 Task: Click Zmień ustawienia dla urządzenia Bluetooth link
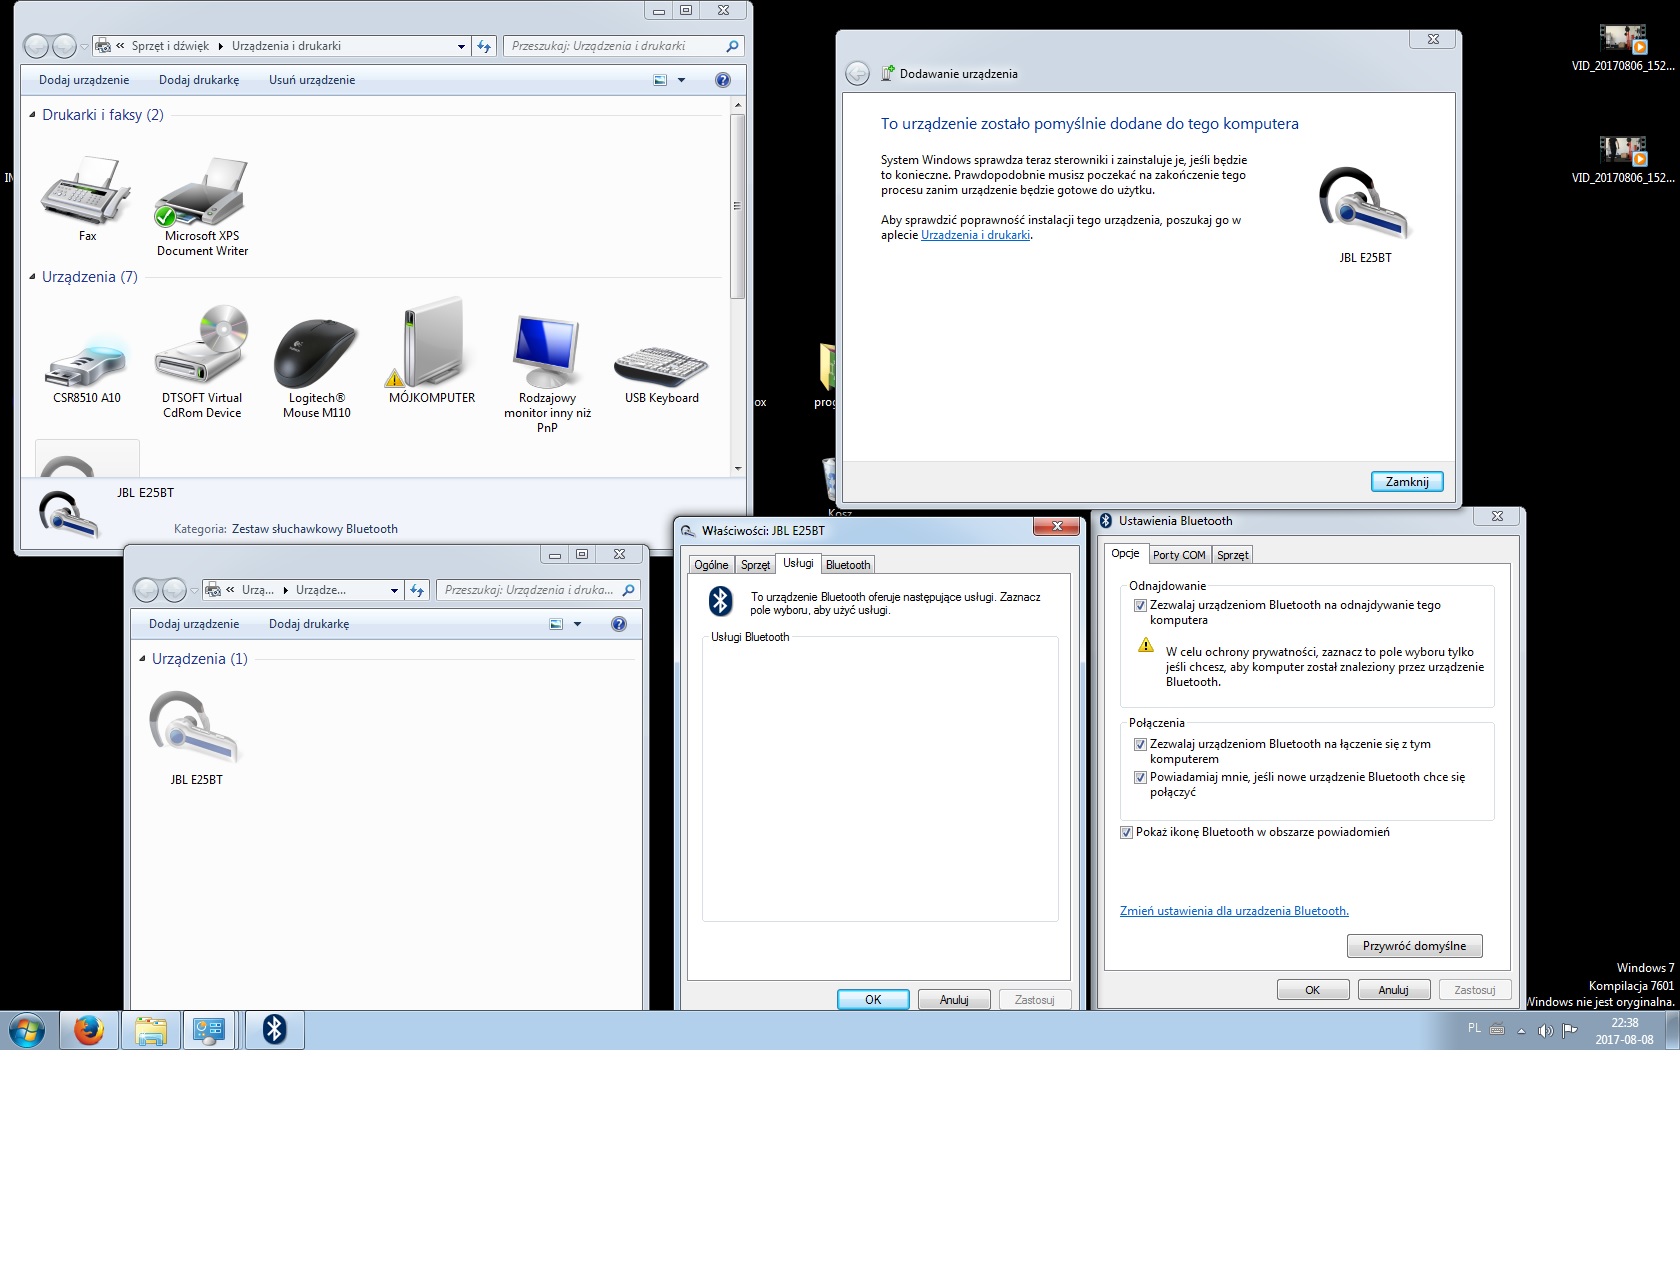[1234, 911]
